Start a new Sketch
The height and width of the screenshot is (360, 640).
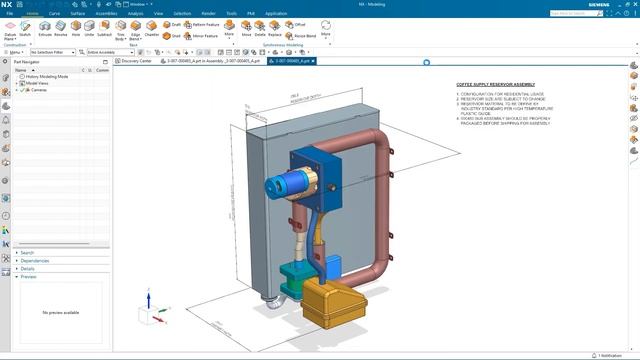point(25,29)
